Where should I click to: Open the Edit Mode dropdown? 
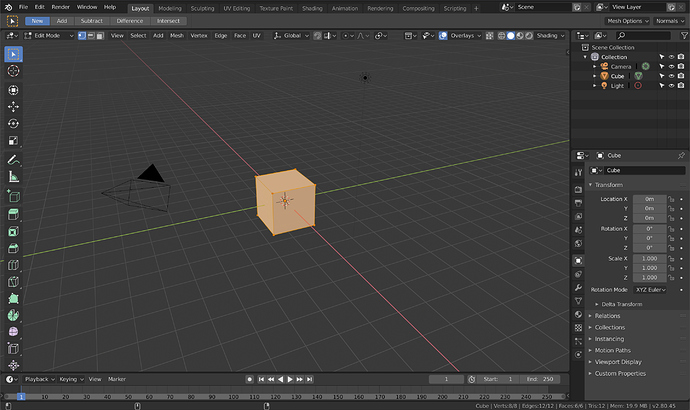[x=48, y=36]
